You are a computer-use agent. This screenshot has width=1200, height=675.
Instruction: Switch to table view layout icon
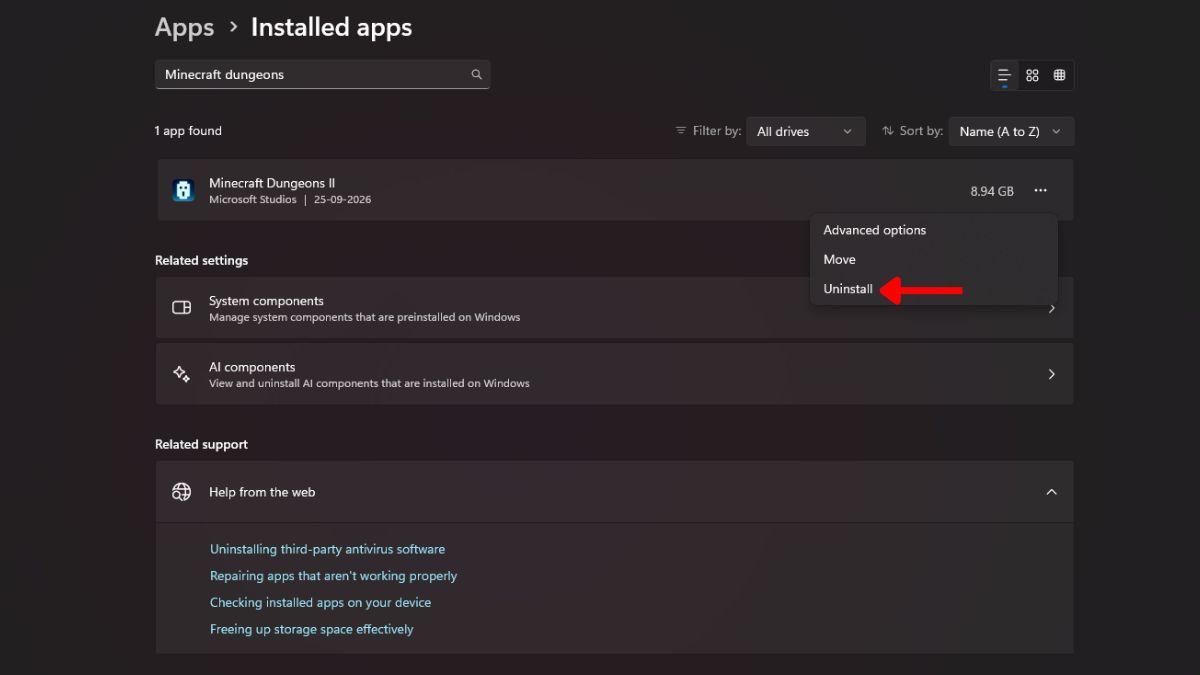[1059, 75]
